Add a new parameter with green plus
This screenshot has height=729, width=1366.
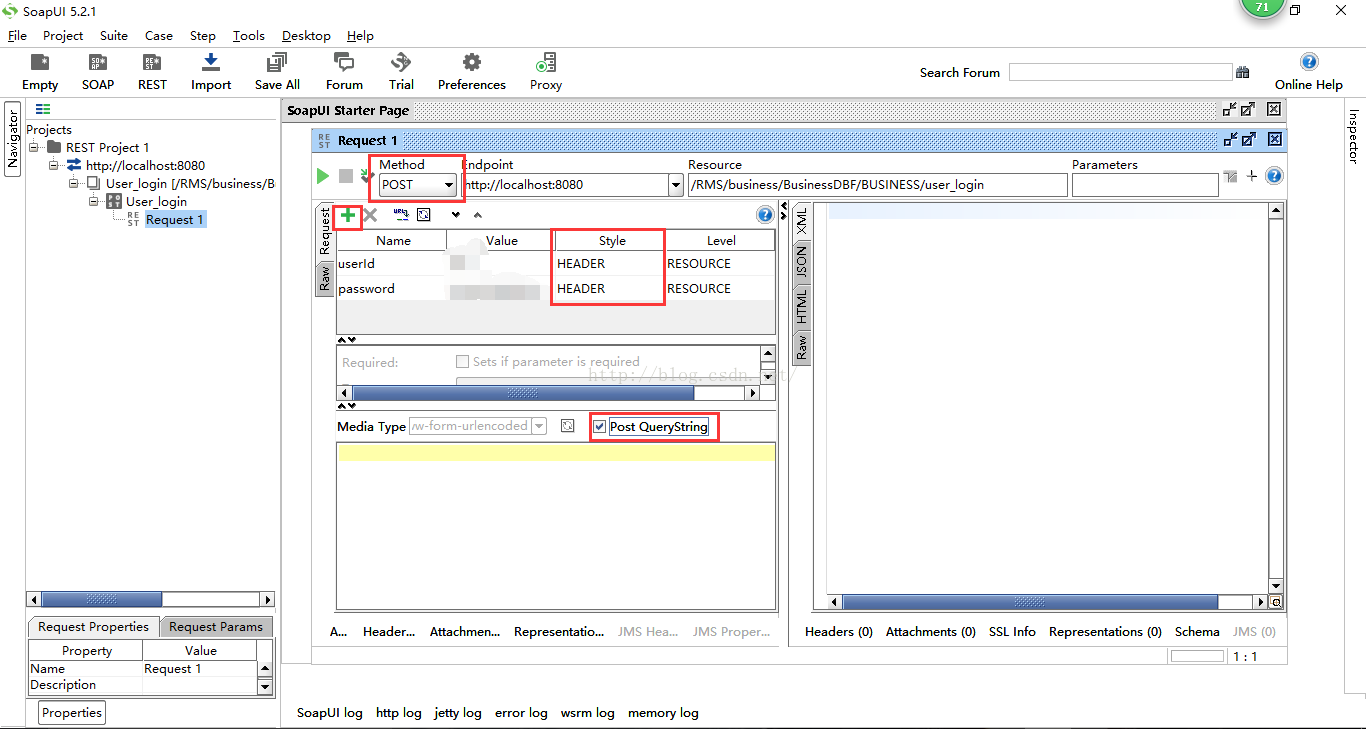coord(347,215)
